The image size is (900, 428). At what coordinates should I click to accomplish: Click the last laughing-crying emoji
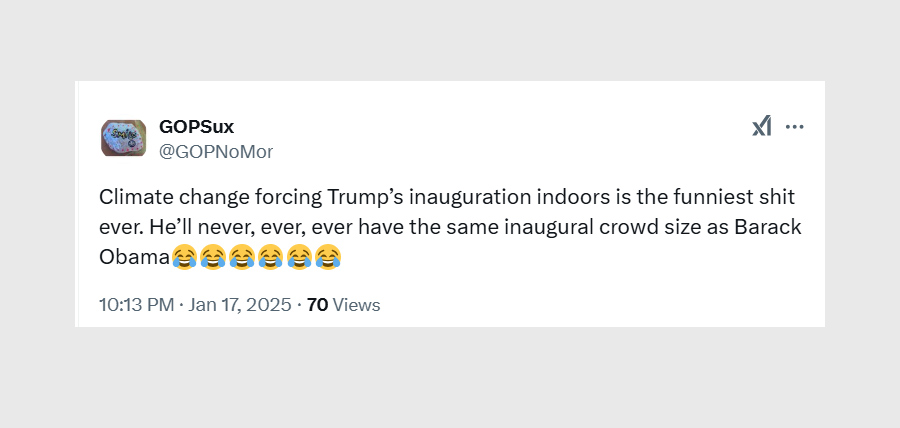pos(328,258)
